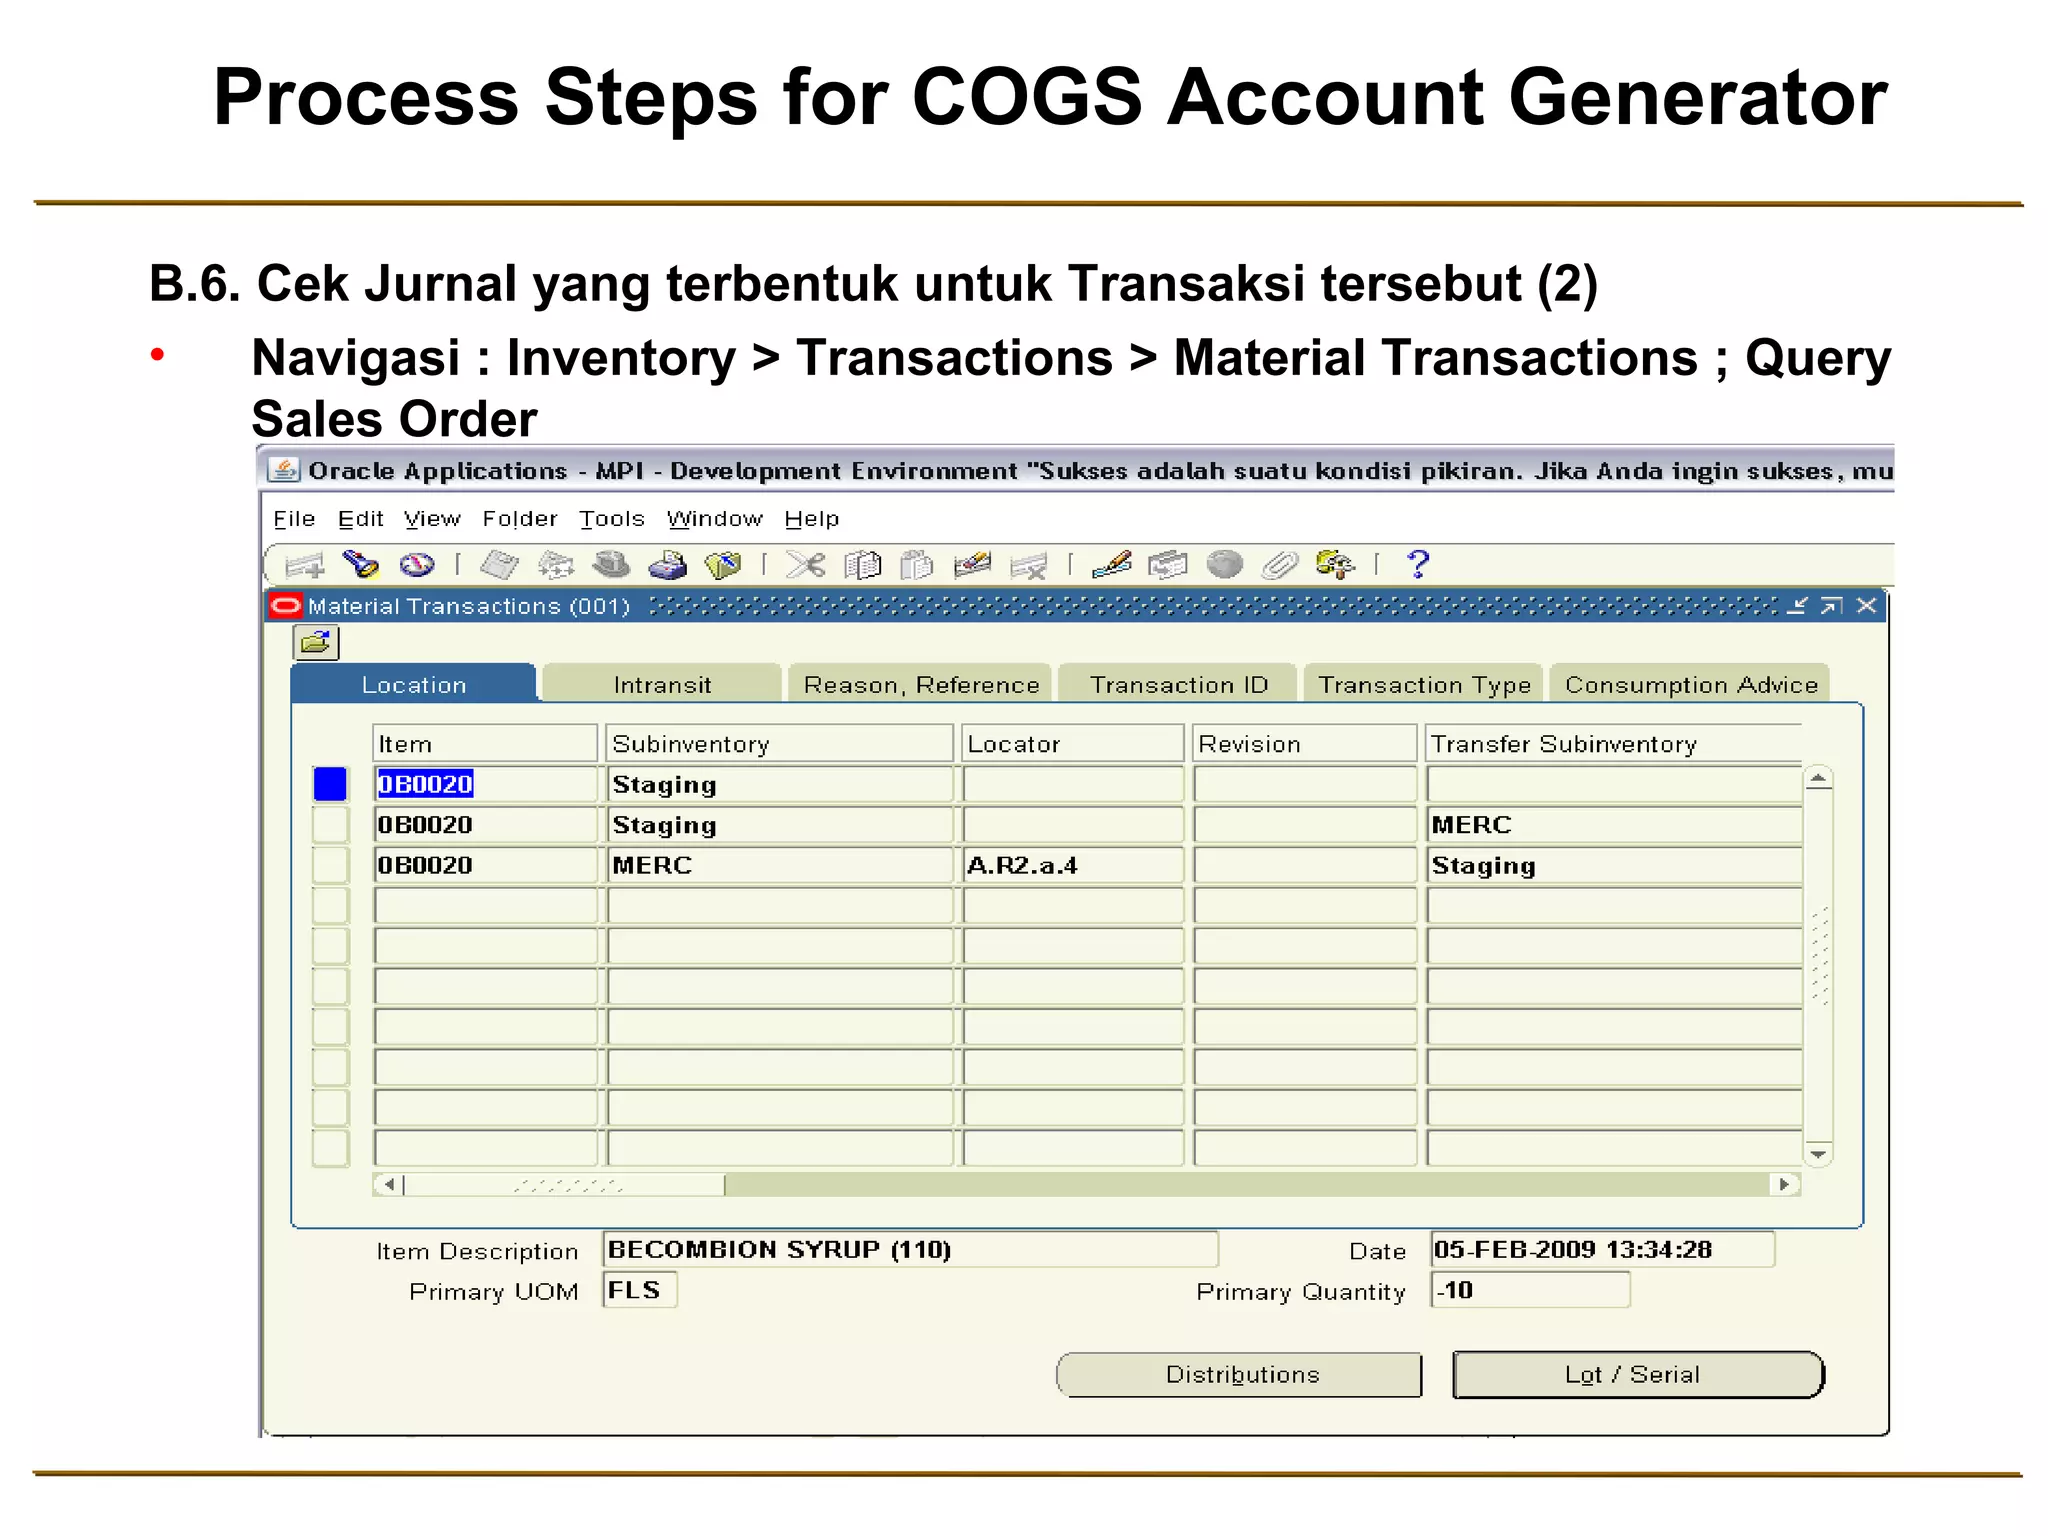
Task: Click the Item column header
Action: click(x=485, y=743)
